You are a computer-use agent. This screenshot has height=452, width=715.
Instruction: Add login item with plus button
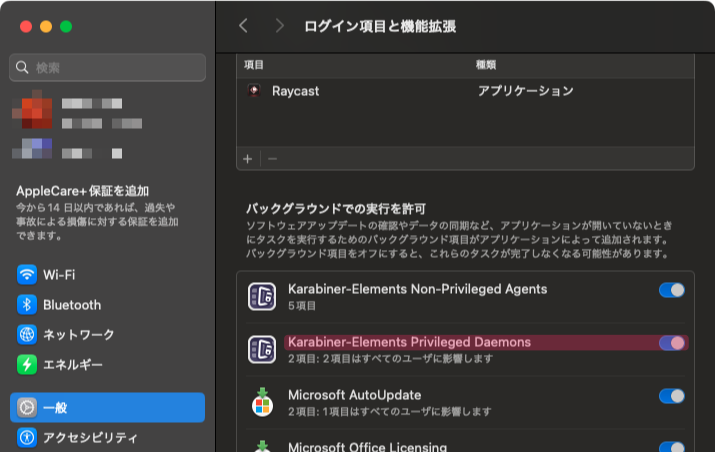[248, 159]
